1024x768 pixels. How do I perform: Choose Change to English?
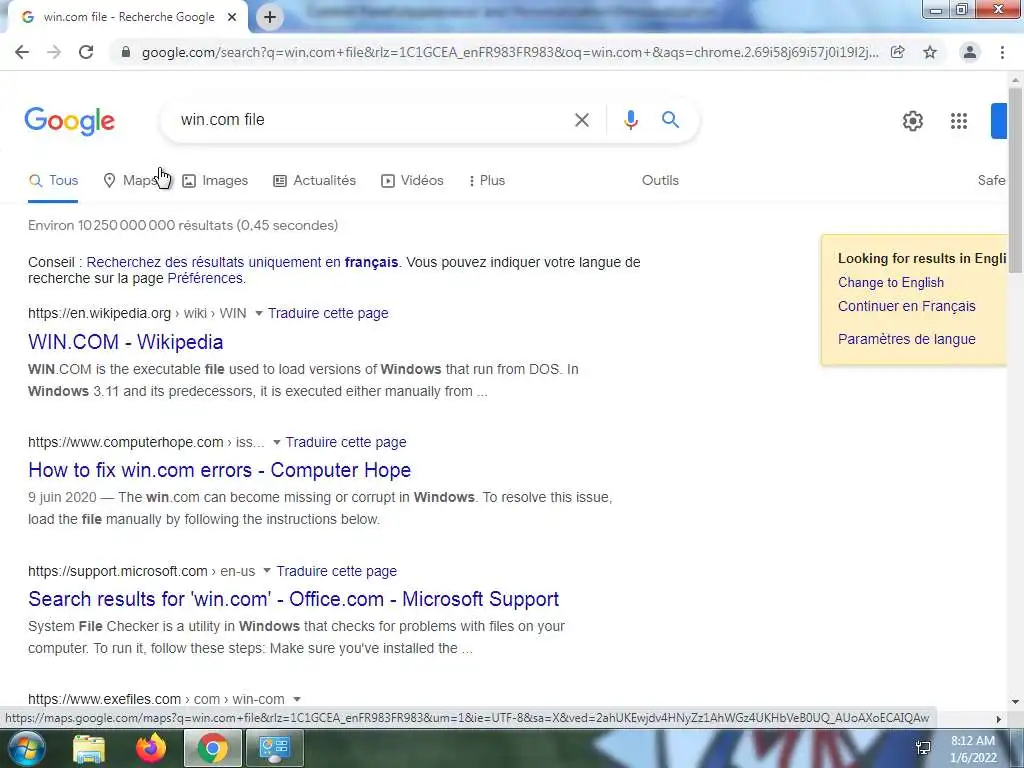pyautogui.click(x=891, y=283)
